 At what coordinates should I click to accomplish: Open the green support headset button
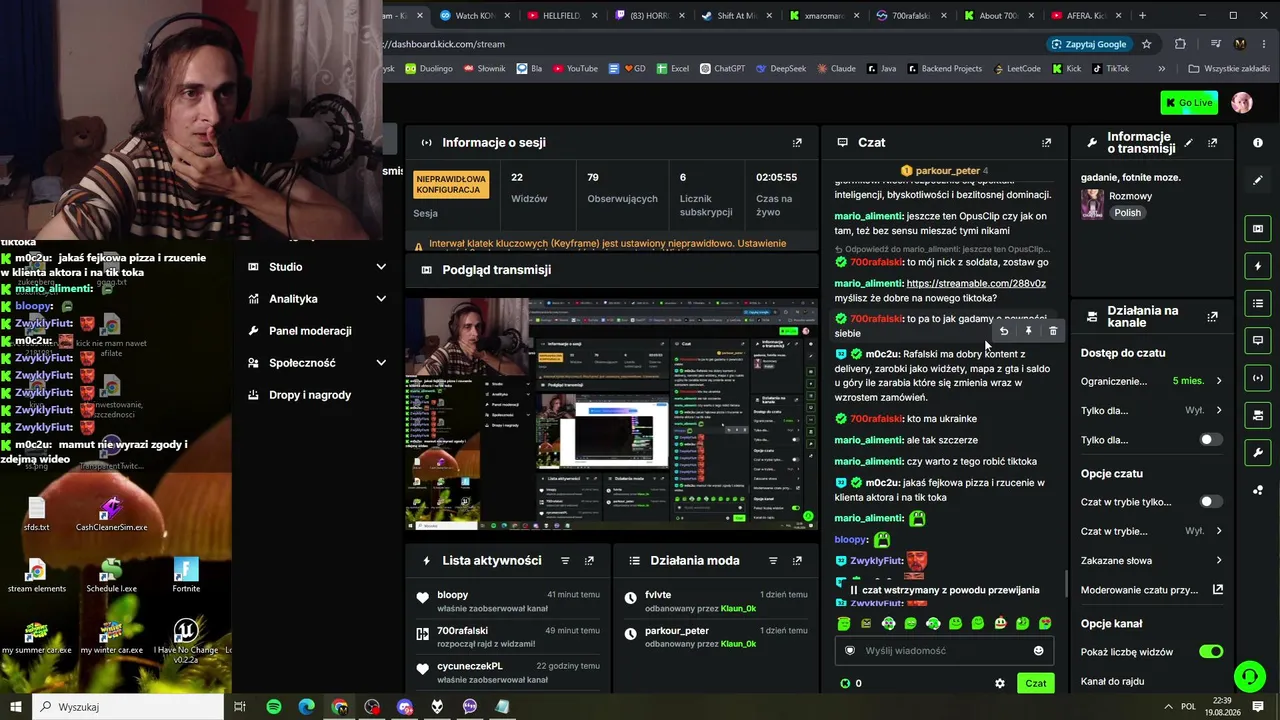[1249, 677]
